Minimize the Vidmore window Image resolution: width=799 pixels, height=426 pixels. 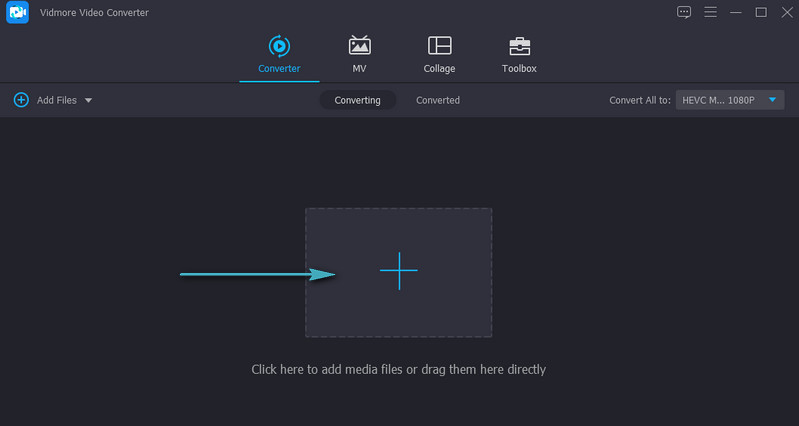tap(736, 12)
